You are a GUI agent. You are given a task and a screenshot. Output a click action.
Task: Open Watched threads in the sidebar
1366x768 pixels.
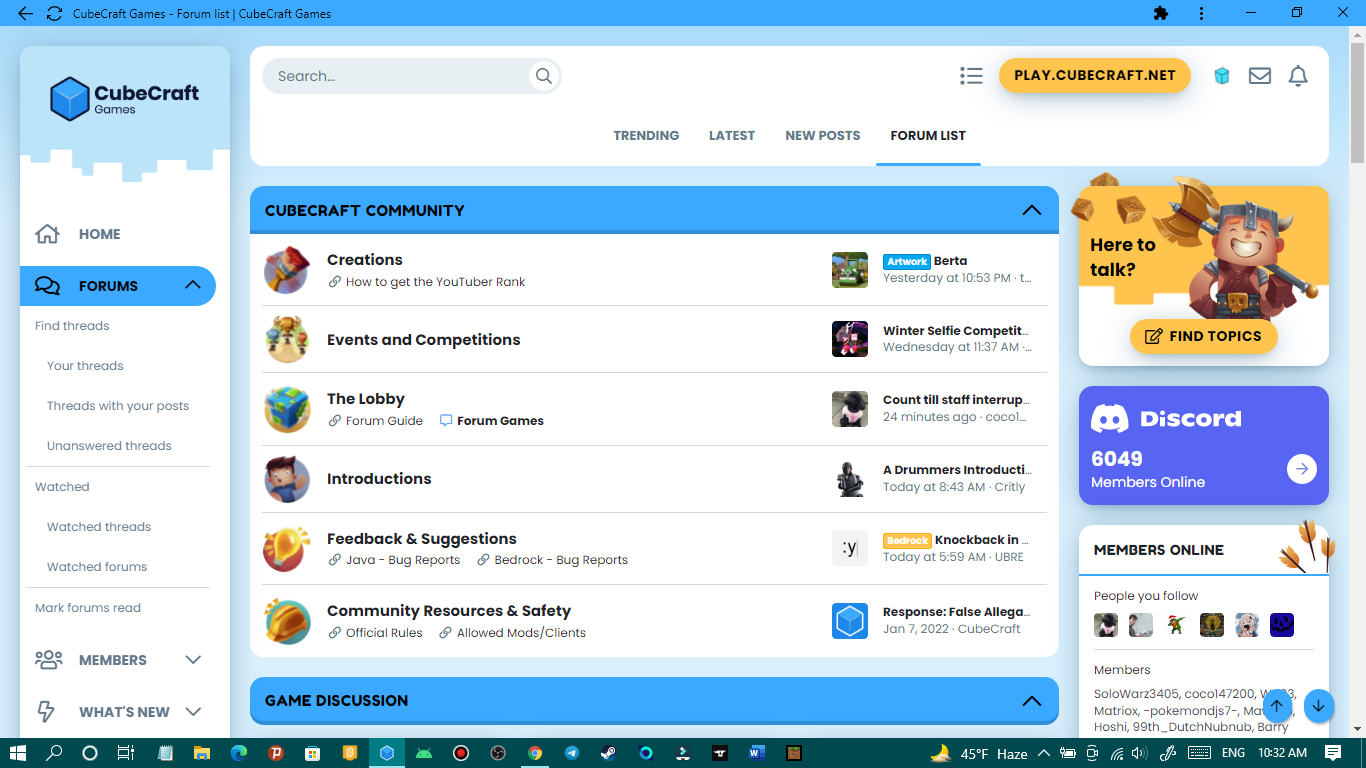tap(99, 527)
